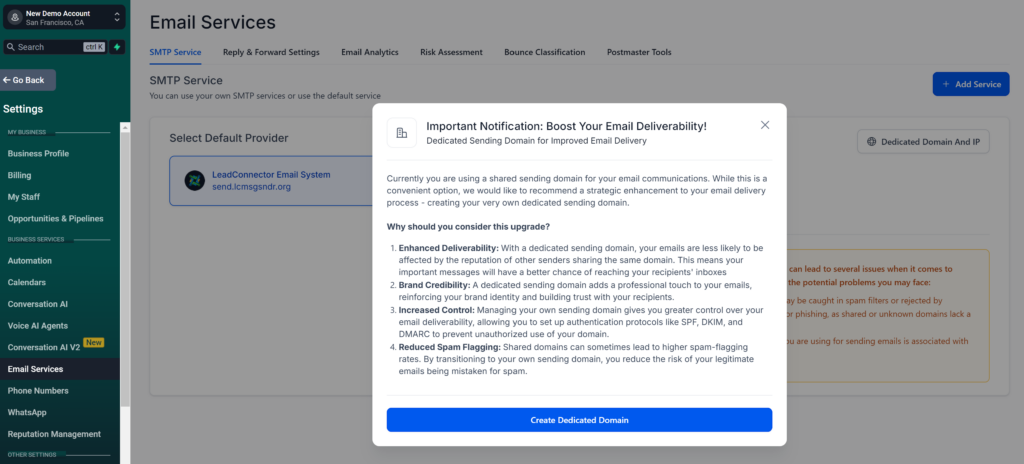1024x464 pixels.
Task: Open Reputation Management settings
Action: pyautogui.click(x=54, y=434)
